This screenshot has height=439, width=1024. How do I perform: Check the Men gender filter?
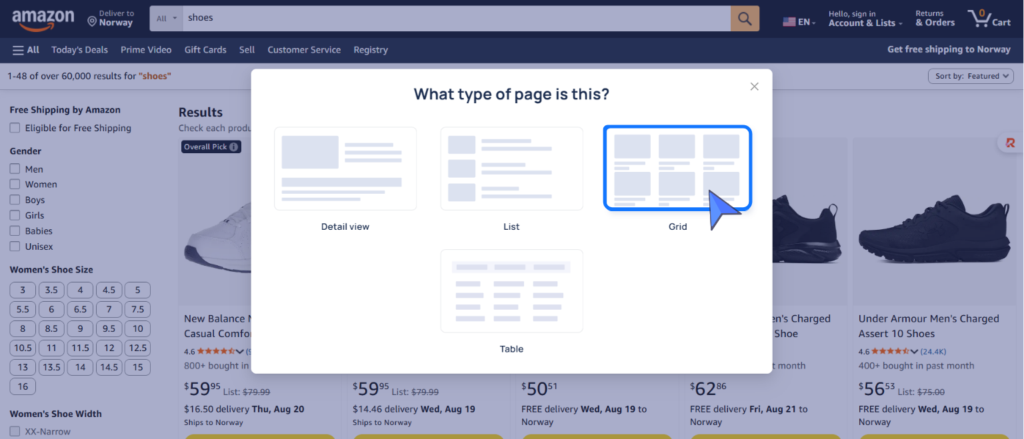[14, 169]
